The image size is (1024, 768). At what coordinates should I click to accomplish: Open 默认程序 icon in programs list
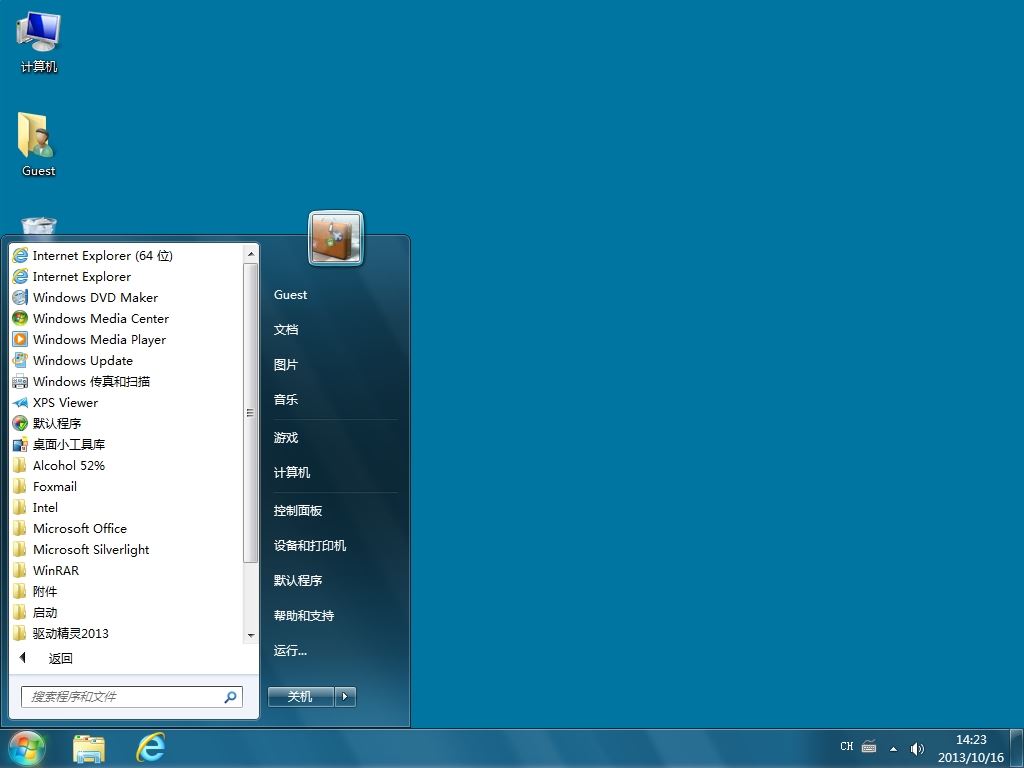point(20,423)
